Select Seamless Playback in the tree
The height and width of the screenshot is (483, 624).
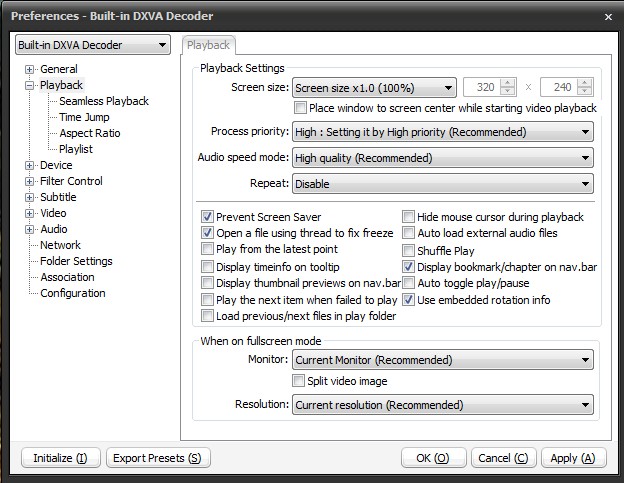[104, 101]
